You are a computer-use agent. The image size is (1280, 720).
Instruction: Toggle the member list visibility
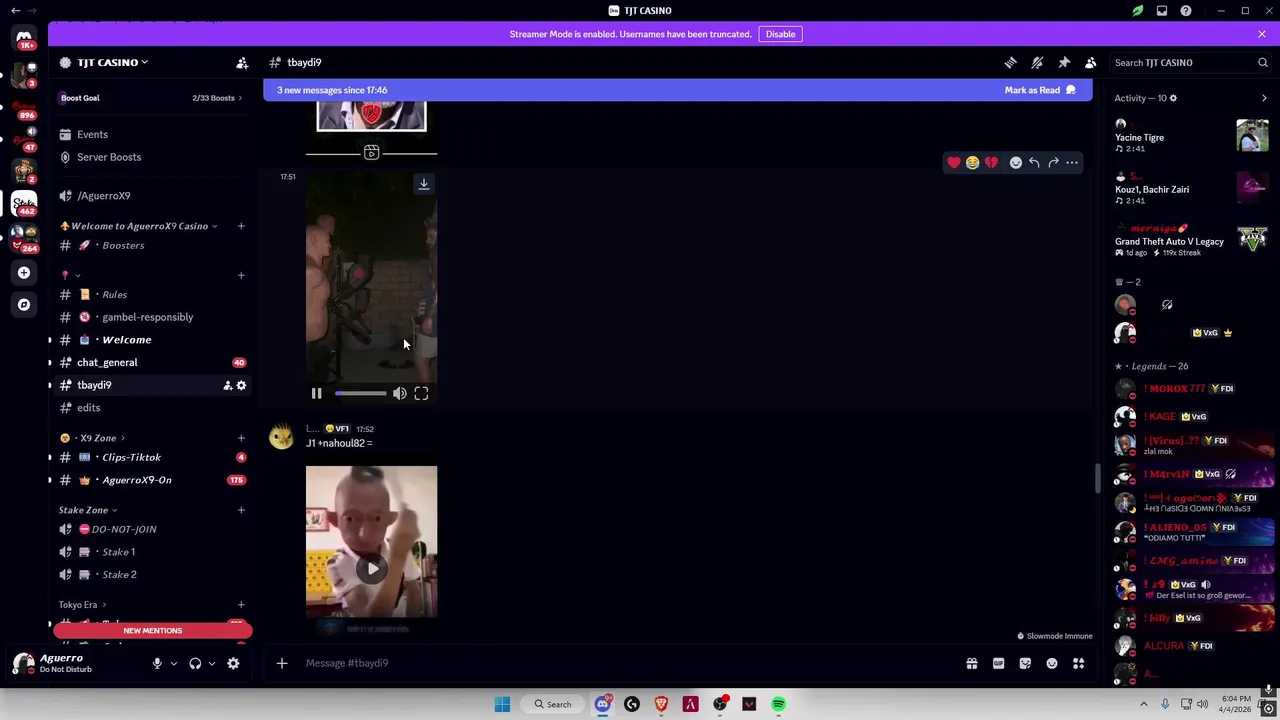(1091, 62)
